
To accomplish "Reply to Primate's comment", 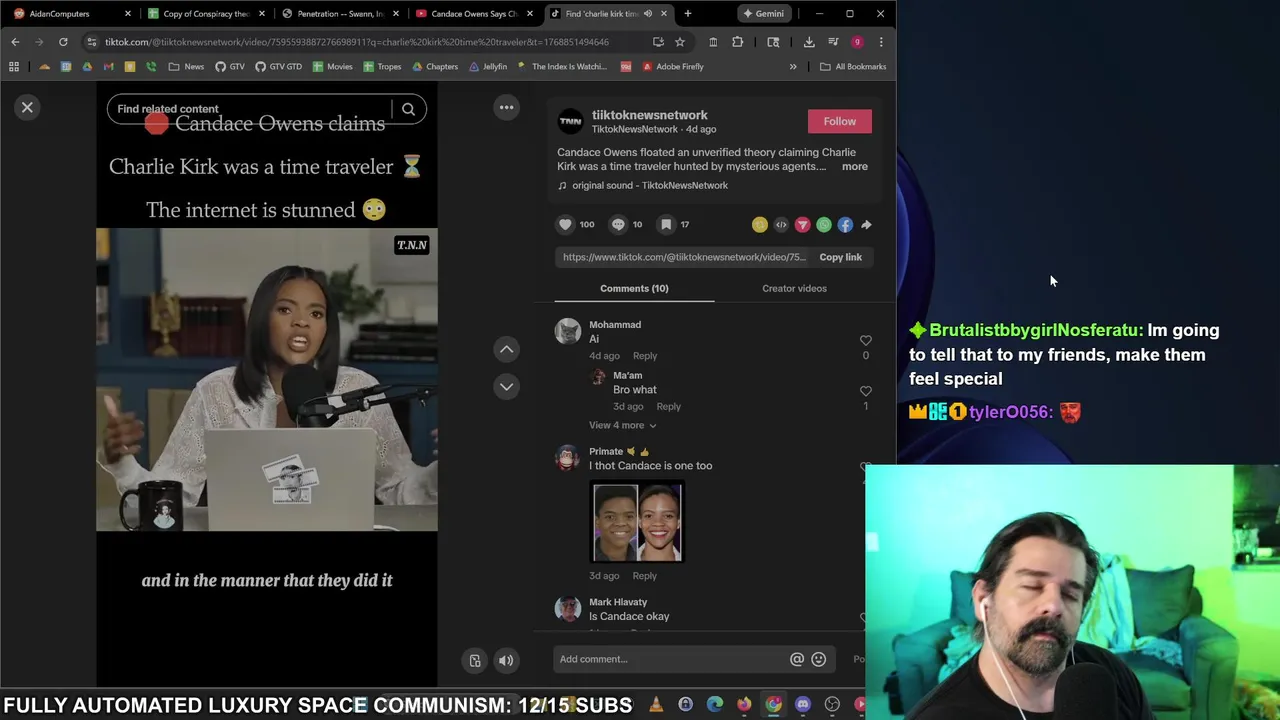I will (645, 576).
